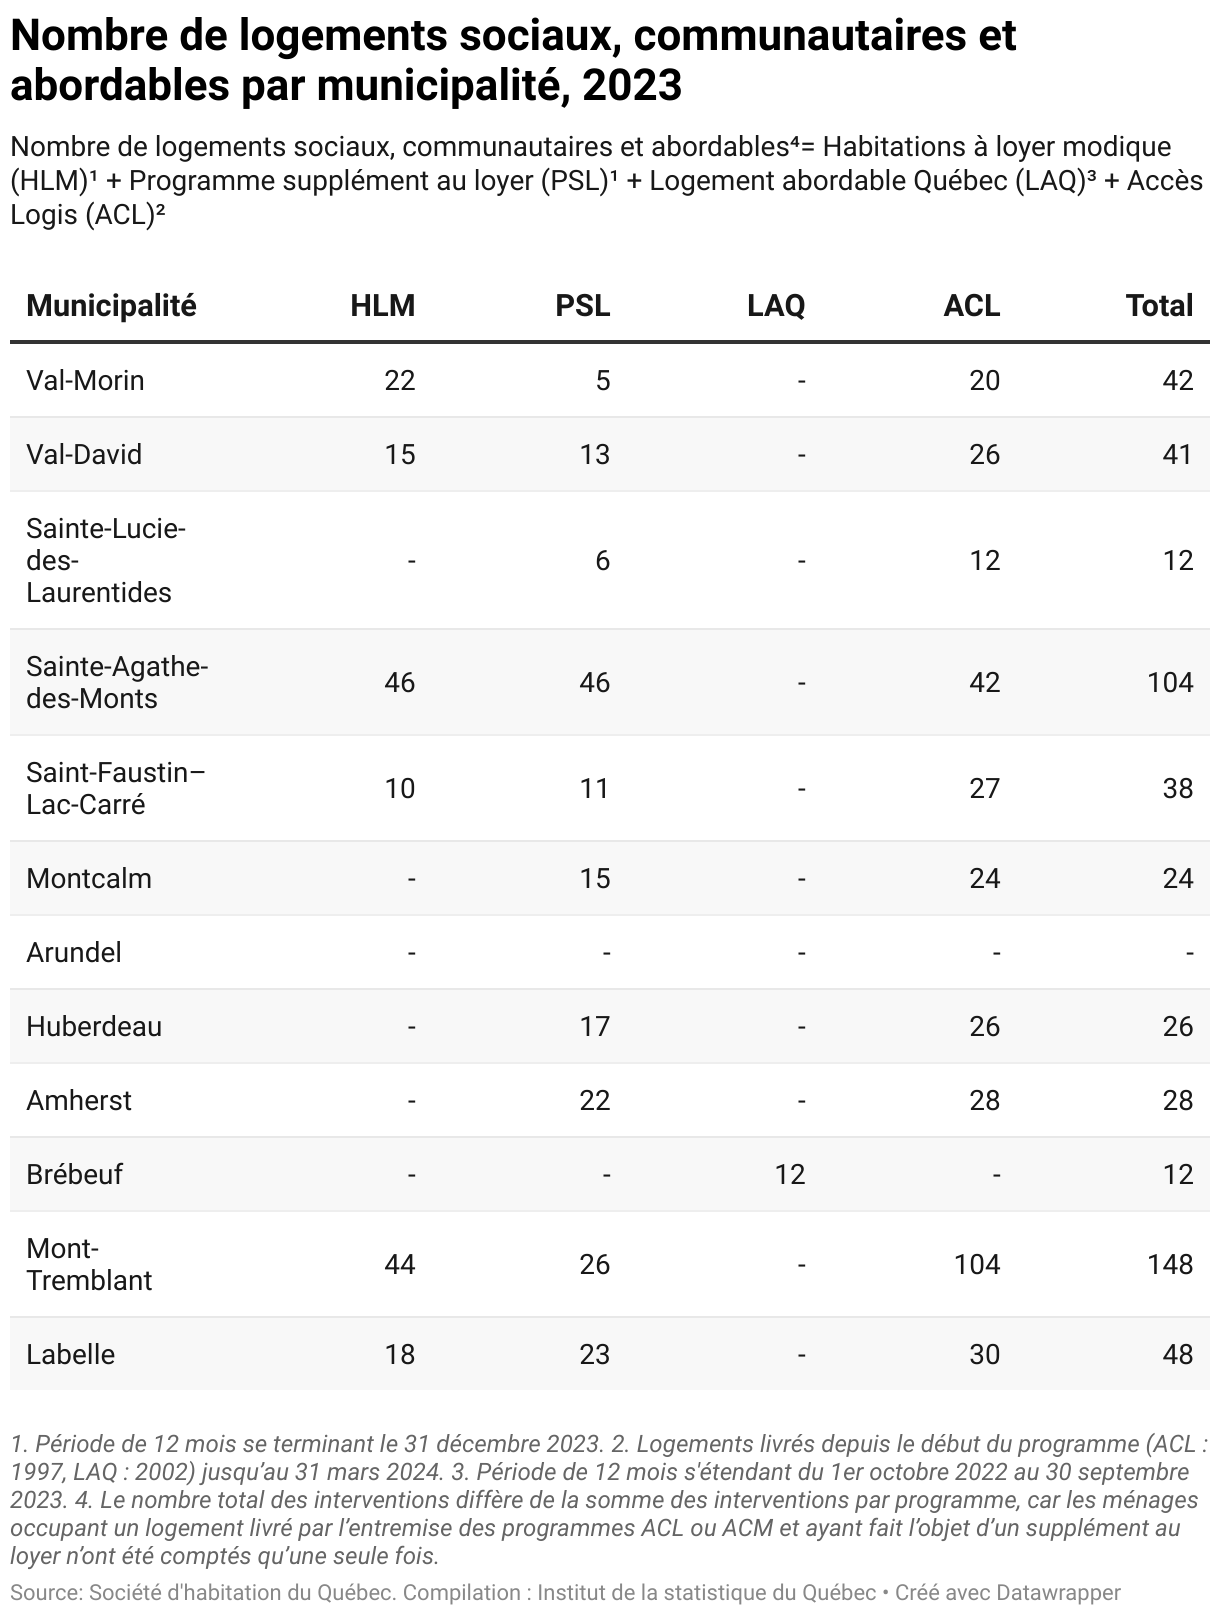Select the HLM column header

pyautogui.click(x=382, y=305)
